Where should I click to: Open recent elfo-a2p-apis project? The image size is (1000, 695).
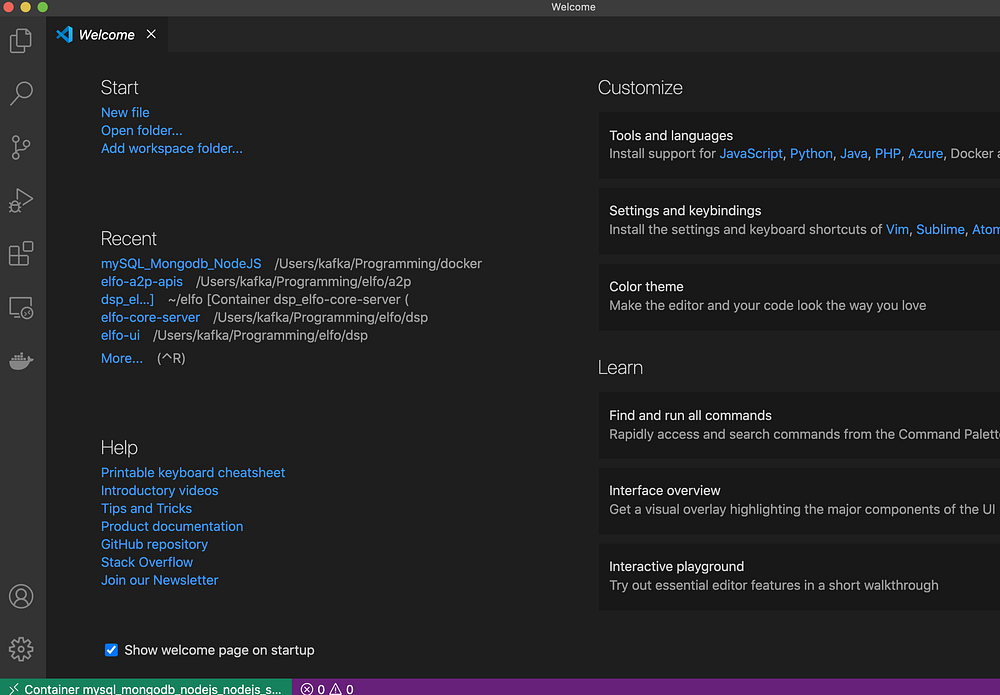[142, 281]
